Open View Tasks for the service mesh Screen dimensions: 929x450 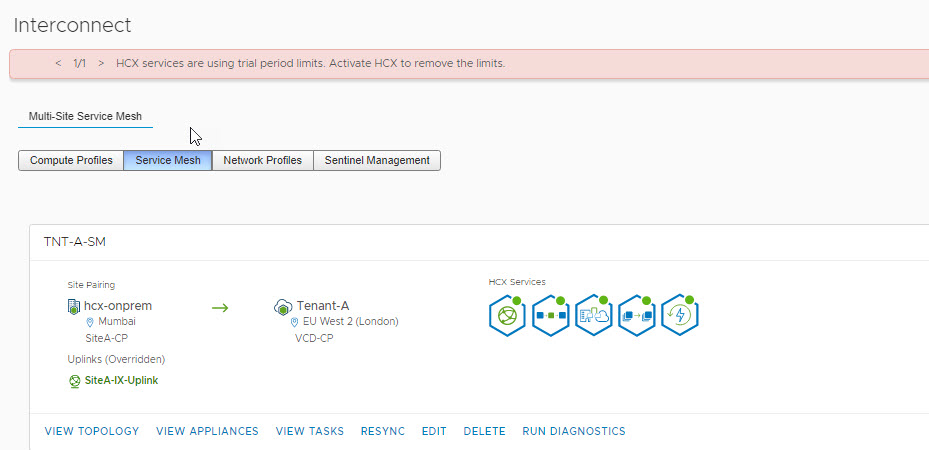coord(310,431)
